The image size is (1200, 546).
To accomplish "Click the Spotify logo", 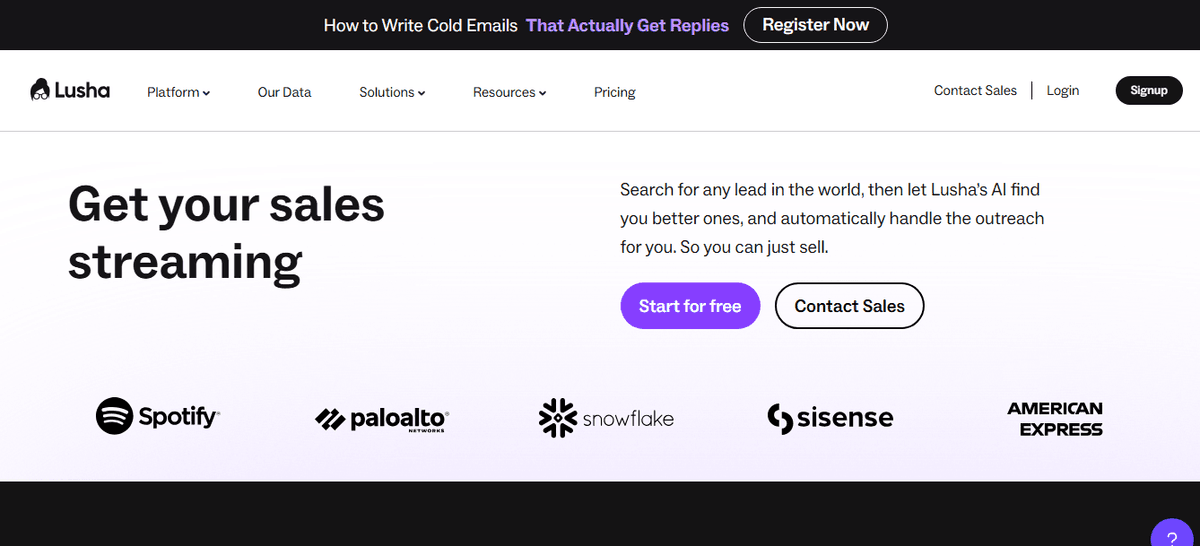I will (x=158, y=416).
